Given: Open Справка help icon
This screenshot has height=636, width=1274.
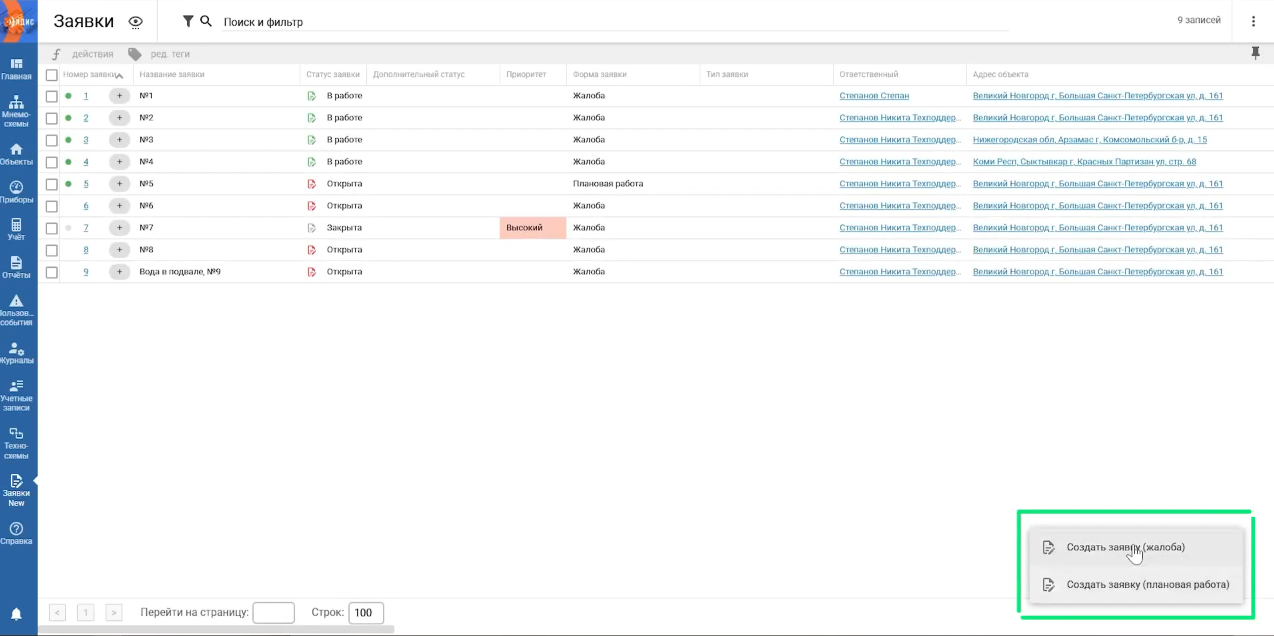Looking at the screenshot, I should coord(17,533).
